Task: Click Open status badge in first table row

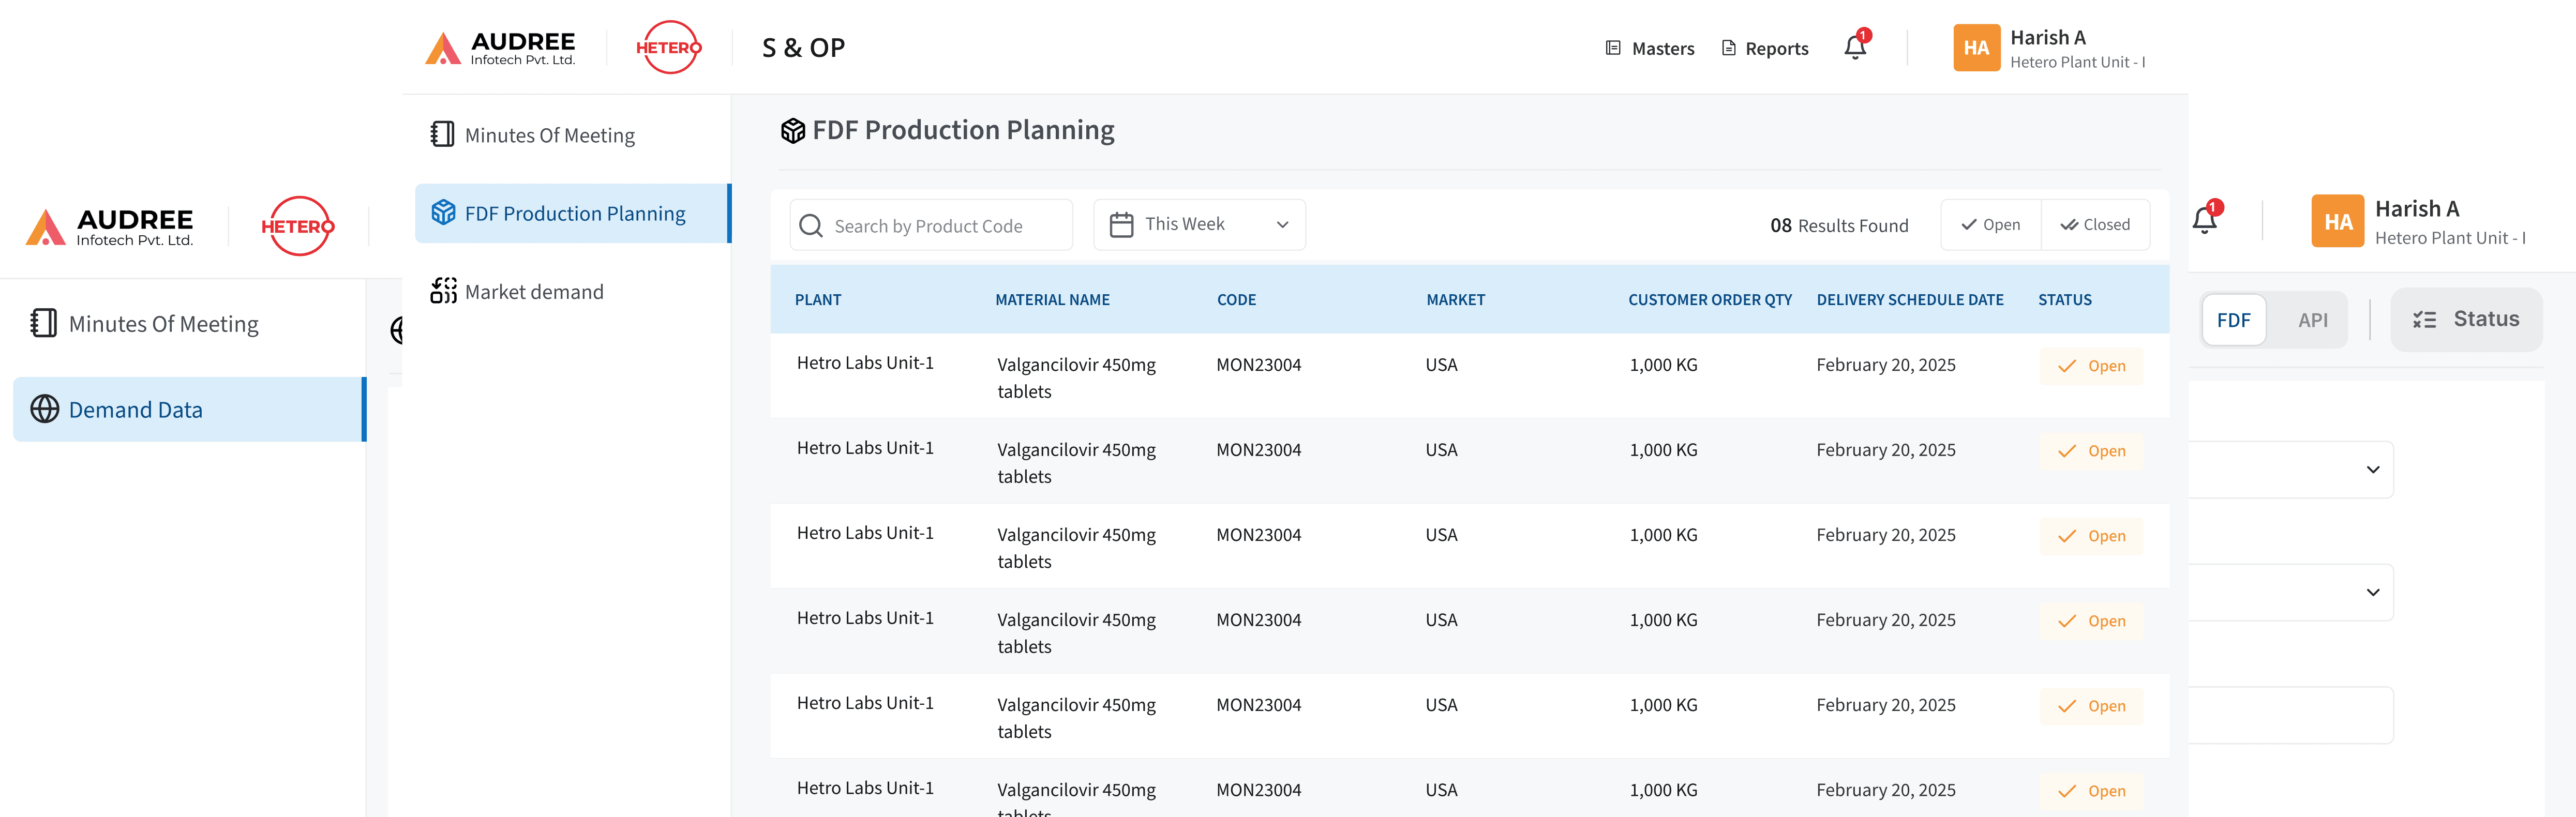Action: click(x=2091, y=366)
